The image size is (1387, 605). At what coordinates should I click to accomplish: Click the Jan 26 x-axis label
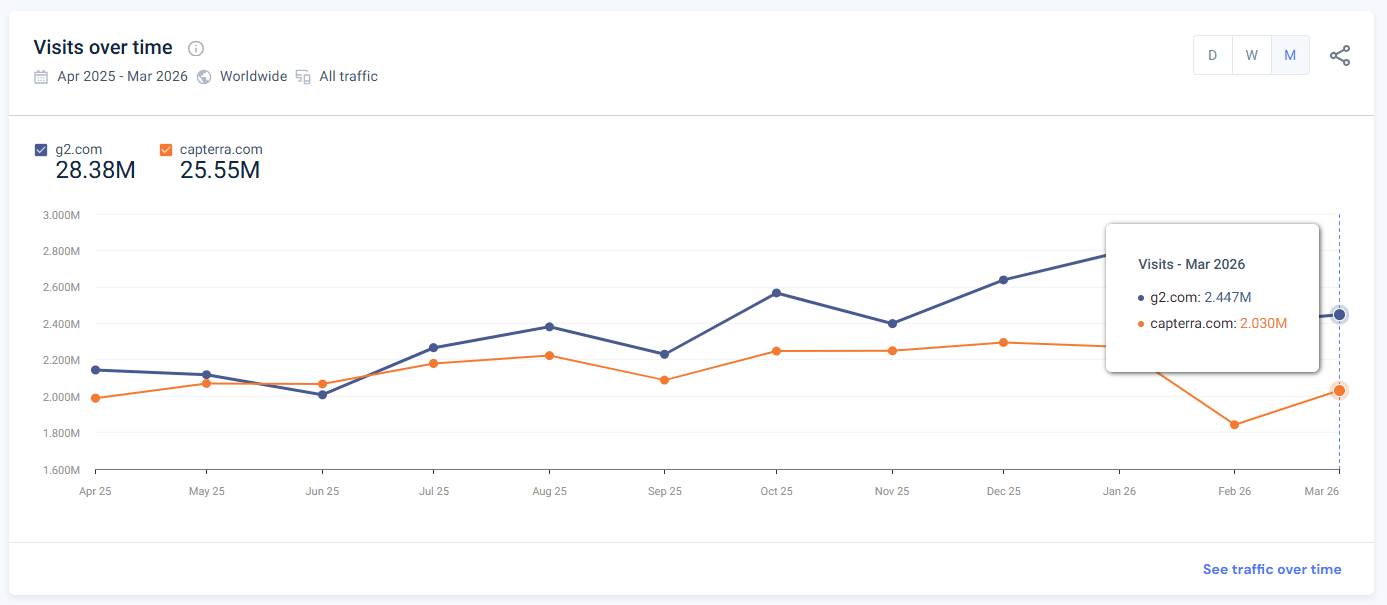point(1118,491)
